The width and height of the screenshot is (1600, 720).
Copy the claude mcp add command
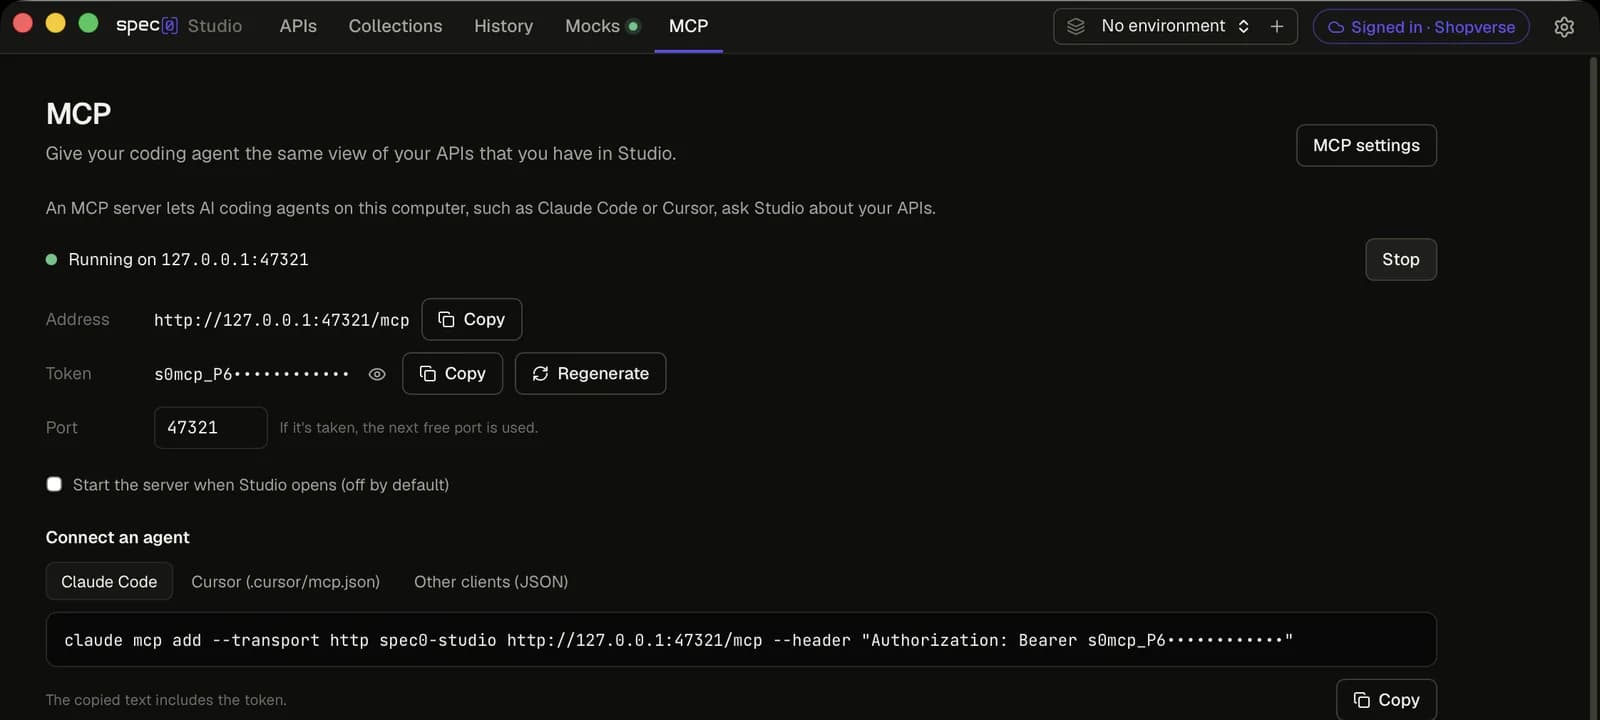(x=1386, y=700)
